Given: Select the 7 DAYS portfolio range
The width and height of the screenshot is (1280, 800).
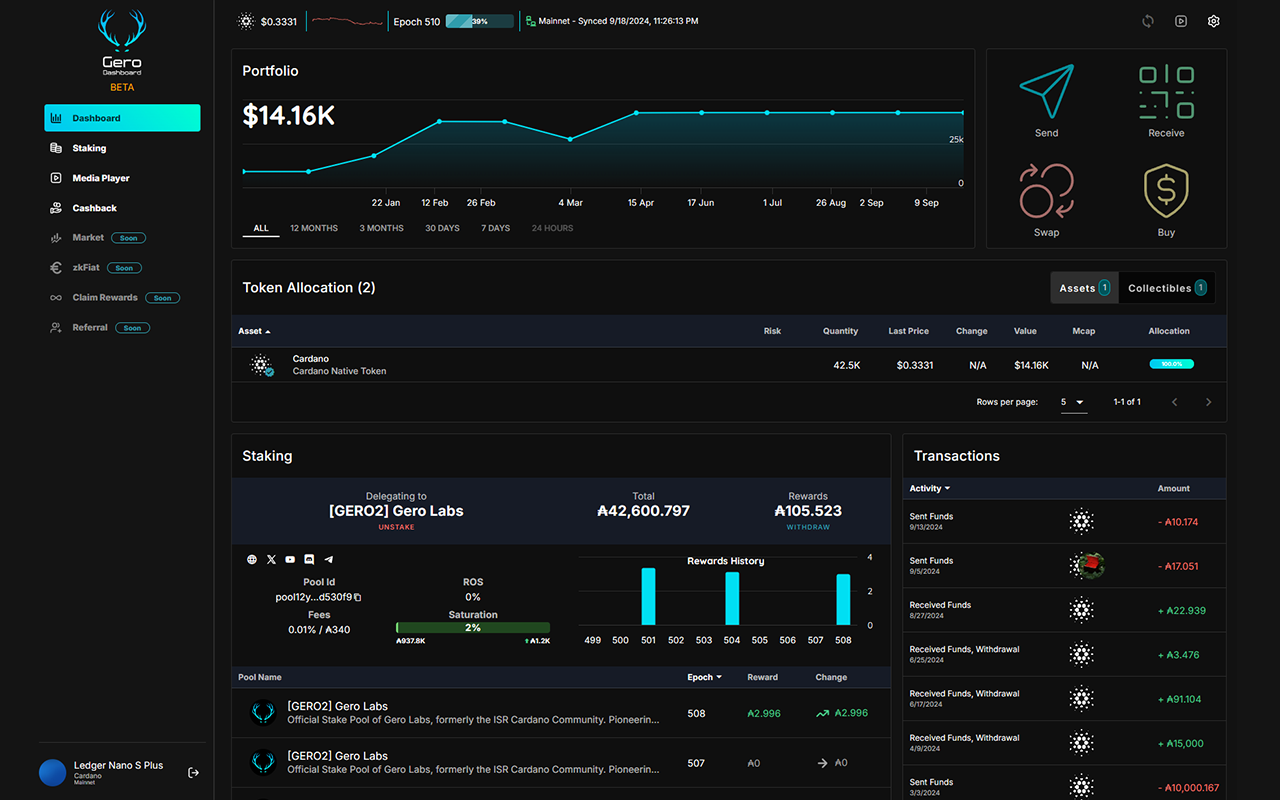Looking at the screenshot, I should click(494, 227).
